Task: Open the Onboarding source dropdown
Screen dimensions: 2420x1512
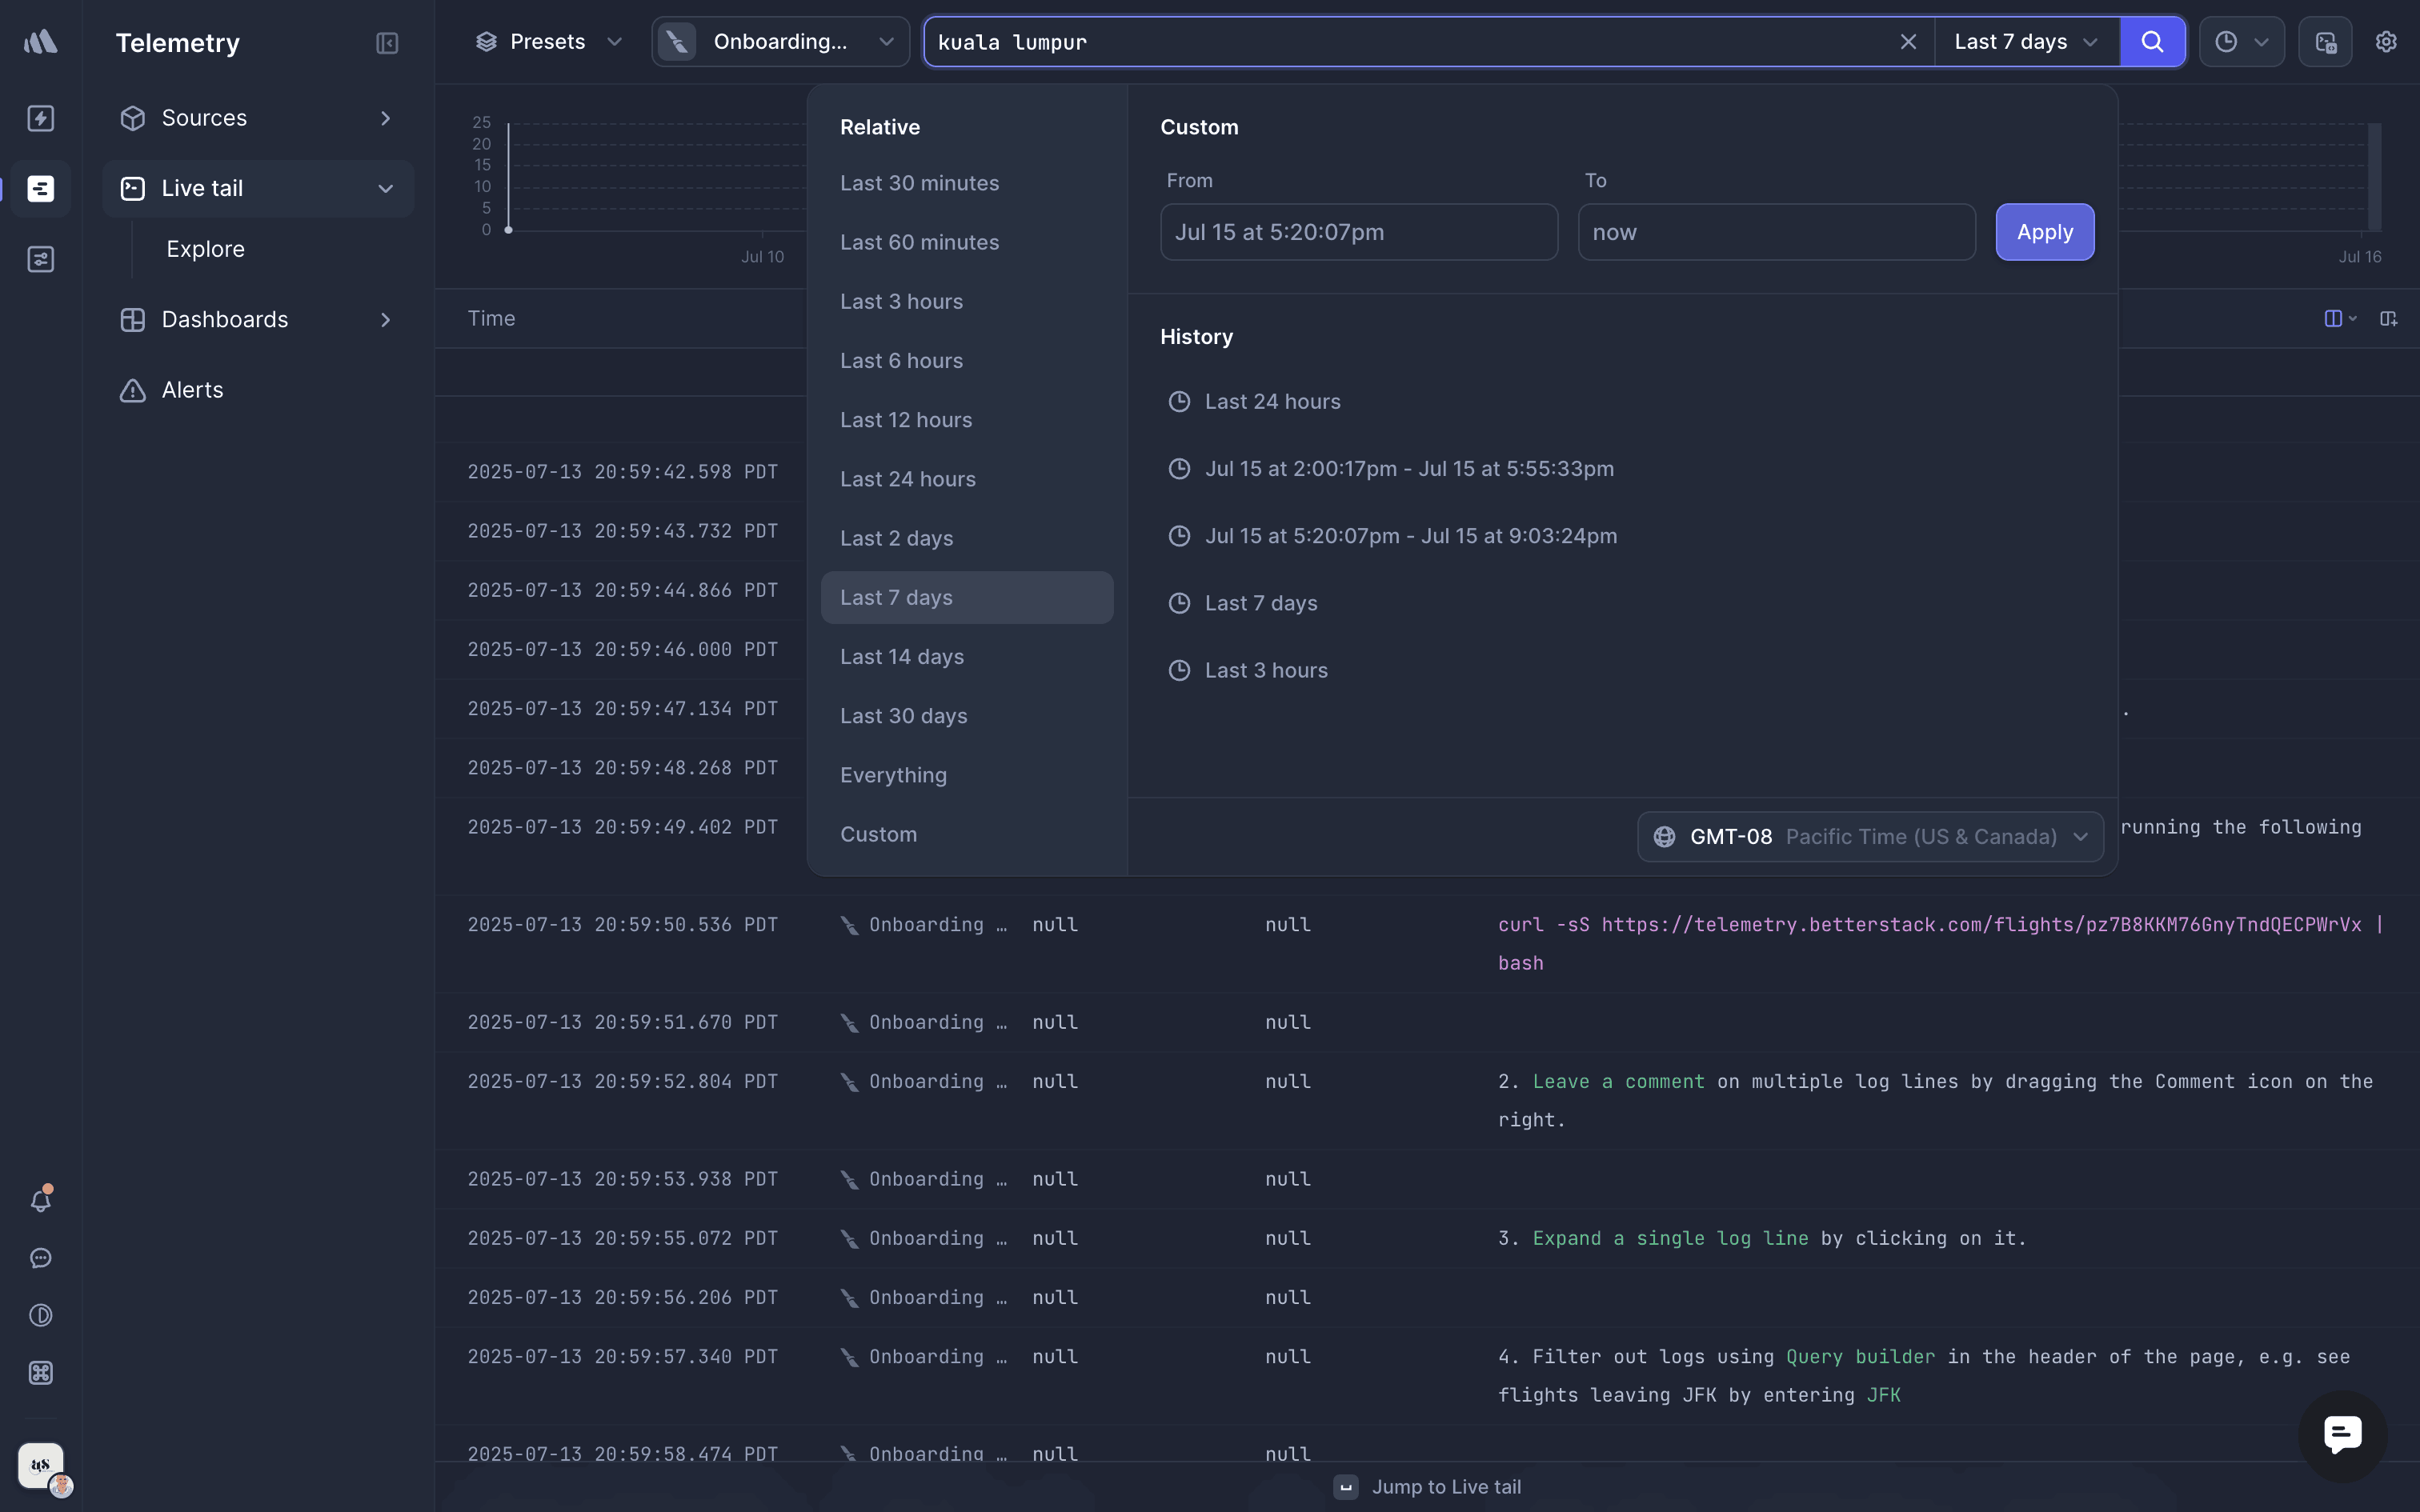Action: pos(780,42)
